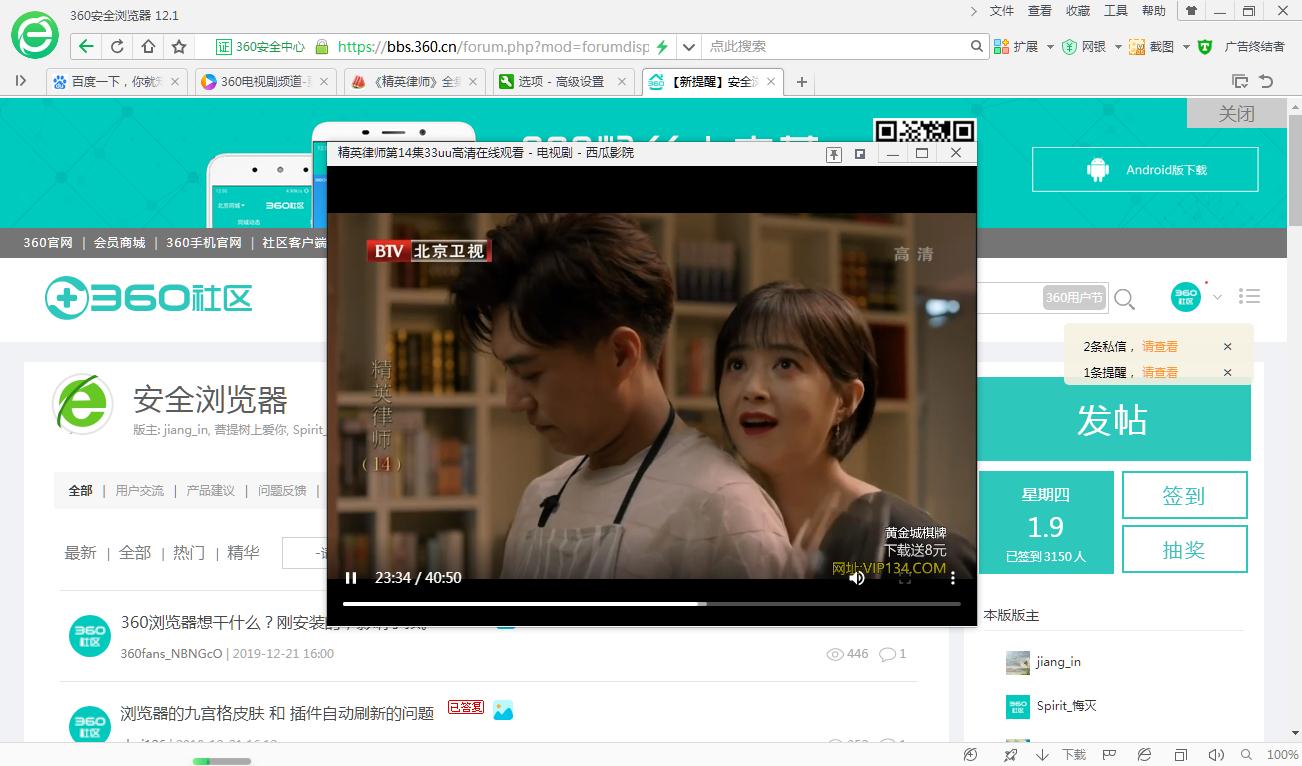Pause the video playback
1302x766 pixels.
coord(351,578)
